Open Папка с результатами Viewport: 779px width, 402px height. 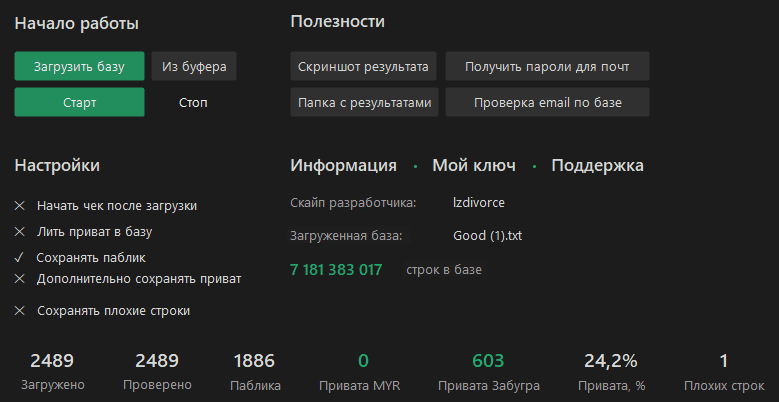(364, 102)
